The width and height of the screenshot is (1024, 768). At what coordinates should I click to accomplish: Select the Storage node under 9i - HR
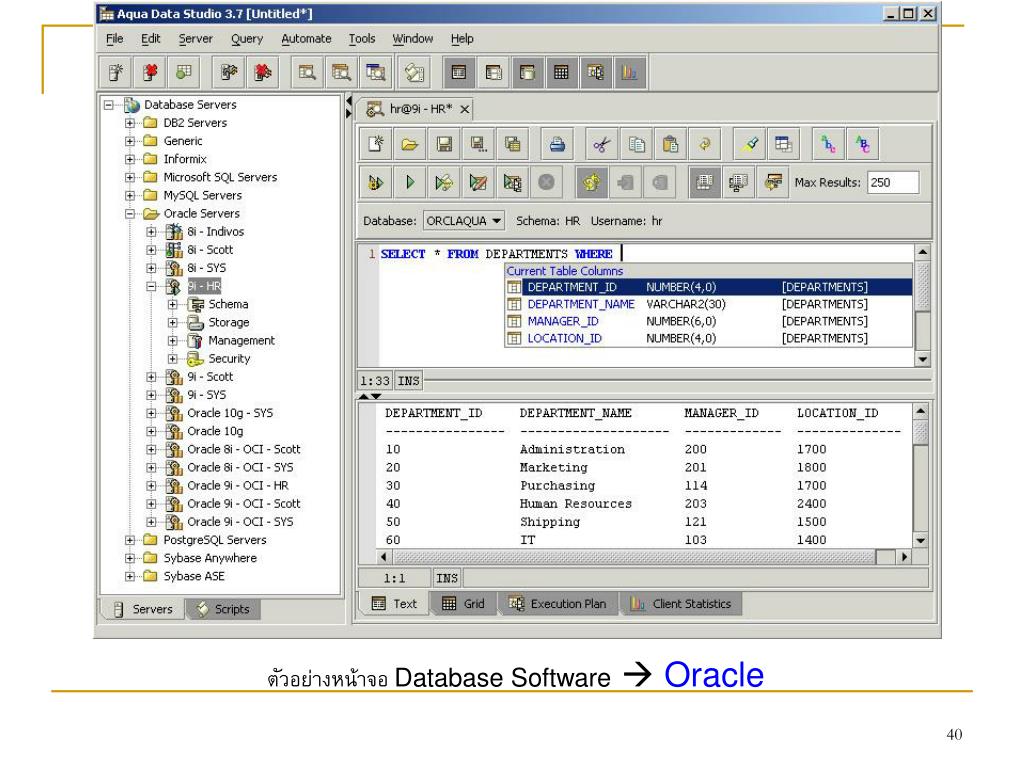pyautogui.click(x=229, y=323)
